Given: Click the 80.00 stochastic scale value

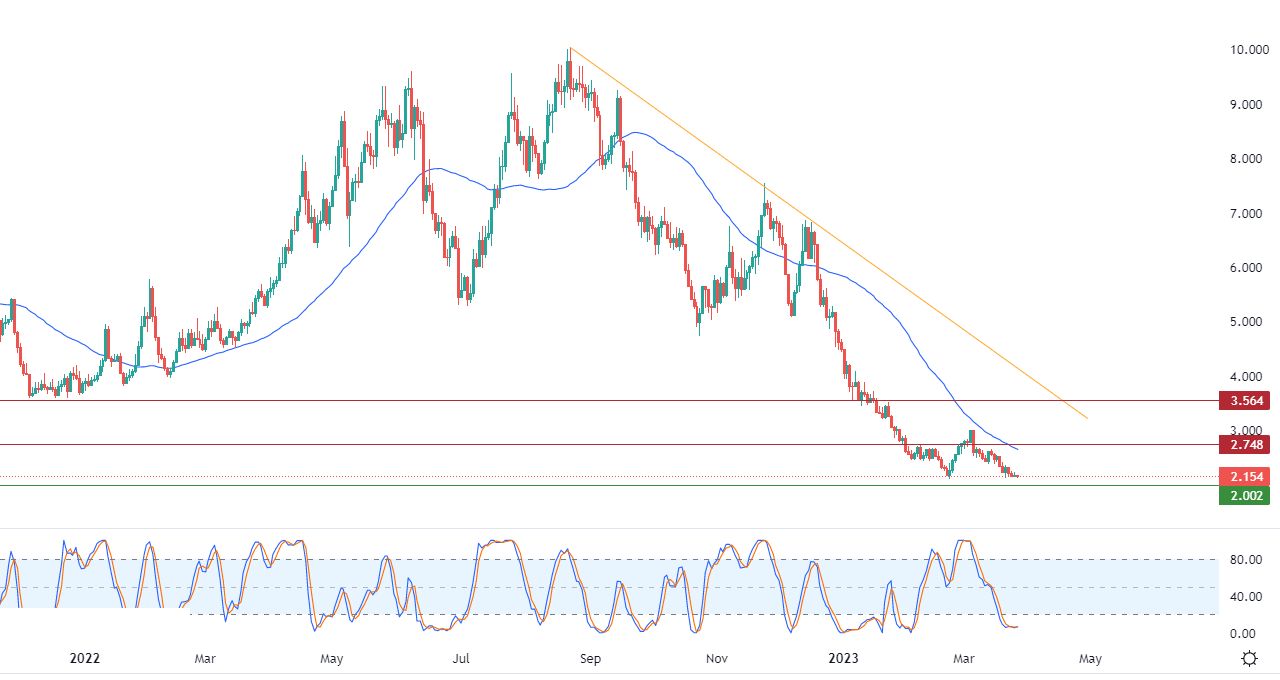Looking at the screenshot, I should [x=1242, y=560].
